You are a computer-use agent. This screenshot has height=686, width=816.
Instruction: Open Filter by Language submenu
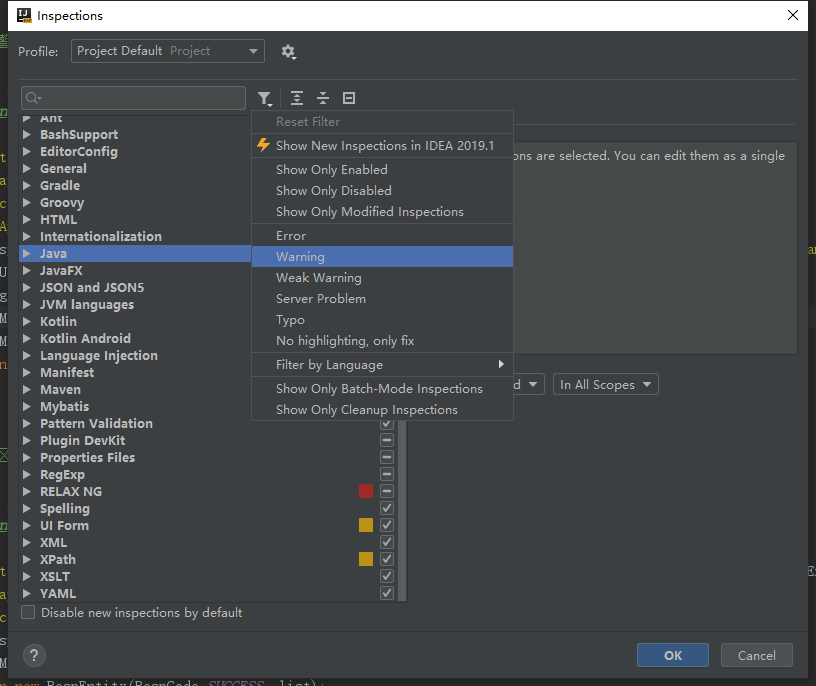click(382, 364)
